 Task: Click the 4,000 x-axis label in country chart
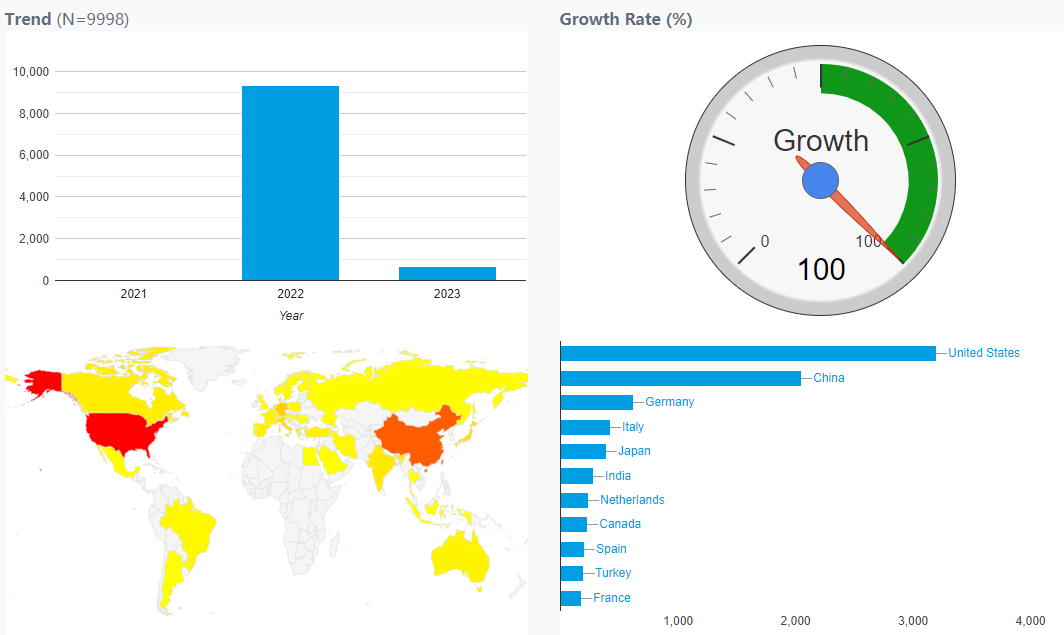coord(1030,621)
